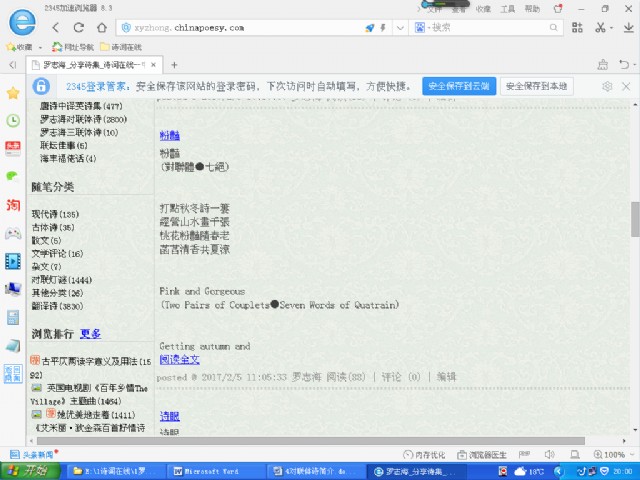Open new tab with plus button
640x480 pixels.
pyautogui.click(x=174, y=65)
